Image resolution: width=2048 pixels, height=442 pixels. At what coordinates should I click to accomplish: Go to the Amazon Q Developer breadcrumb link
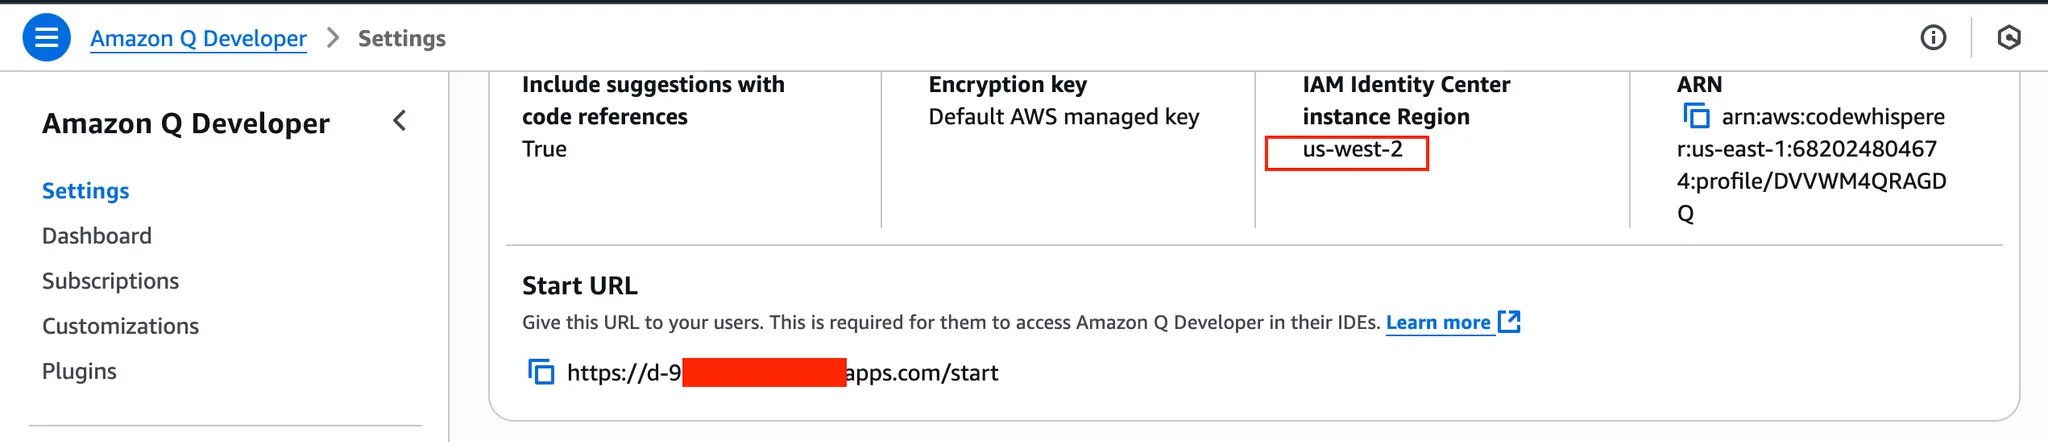[x=198, y=38]
